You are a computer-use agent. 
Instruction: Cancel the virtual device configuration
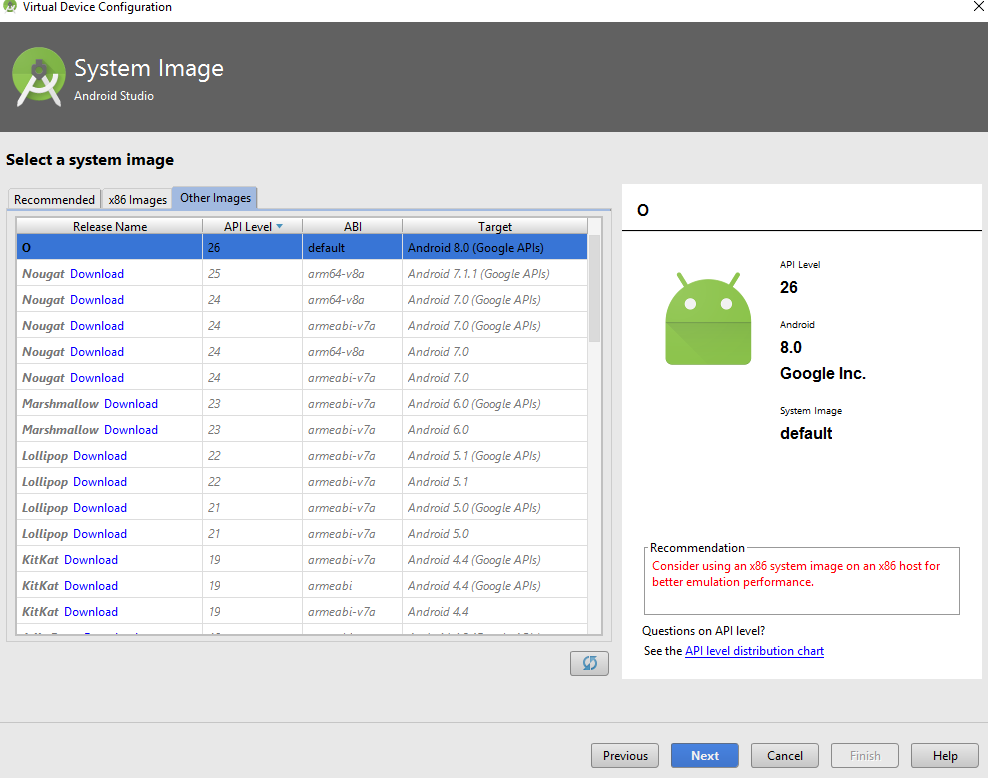(784, 755)
